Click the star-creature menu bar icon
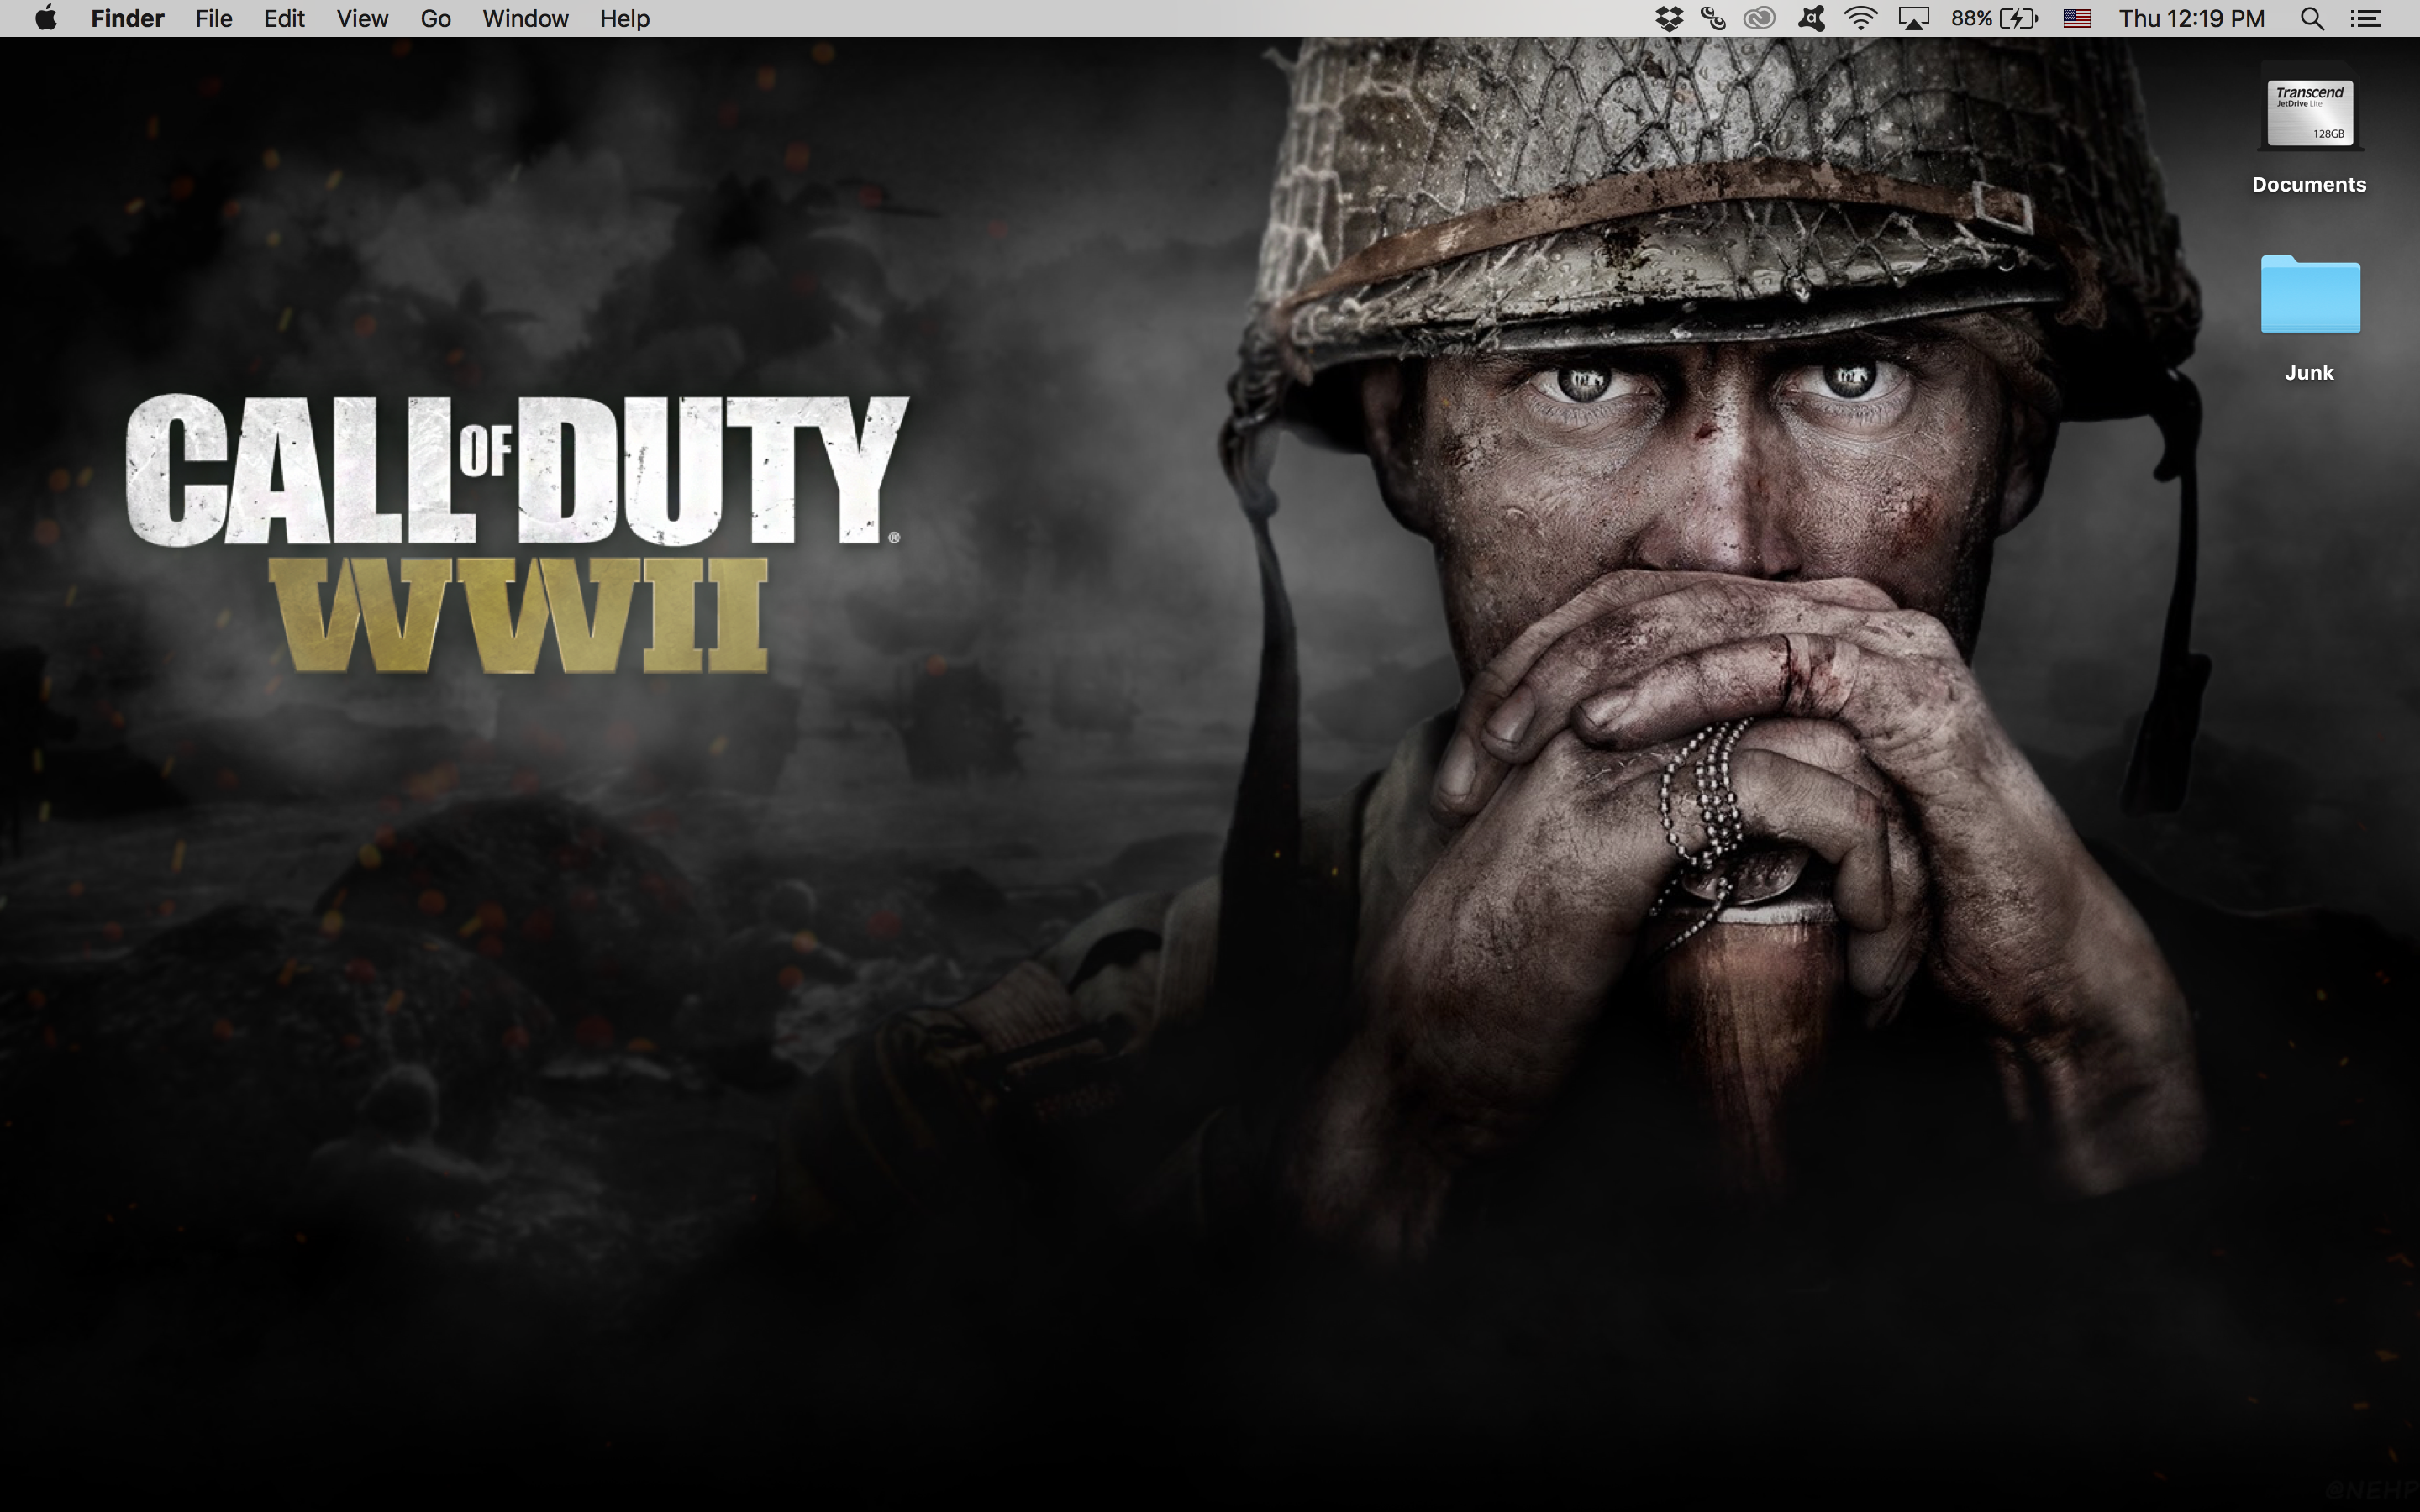This screenshot has height=1512, width=2420. tap(1811, 18)
